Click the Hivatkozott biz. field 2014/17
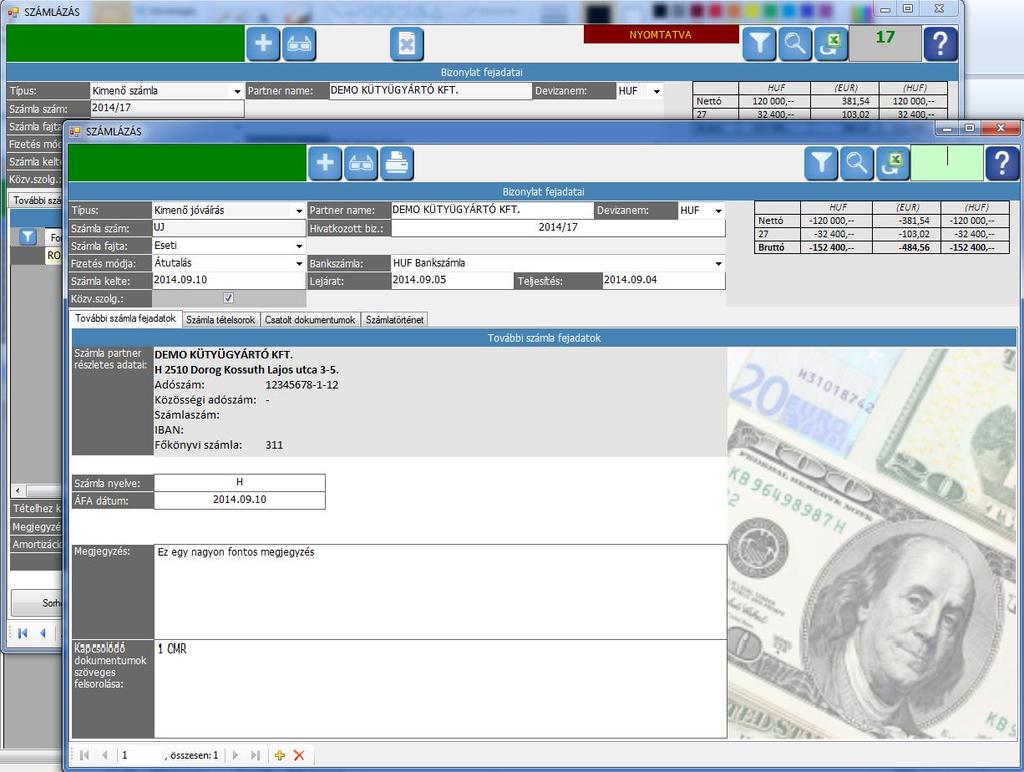The image size is (1024, 772). [558, 228]
